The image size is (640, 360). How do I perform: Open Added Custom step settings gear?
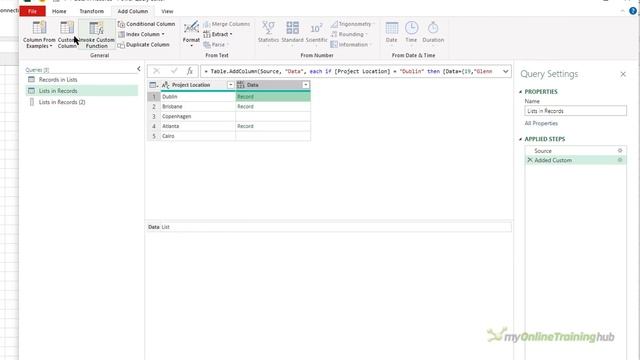pyautogui.click(x=620, y=160)
